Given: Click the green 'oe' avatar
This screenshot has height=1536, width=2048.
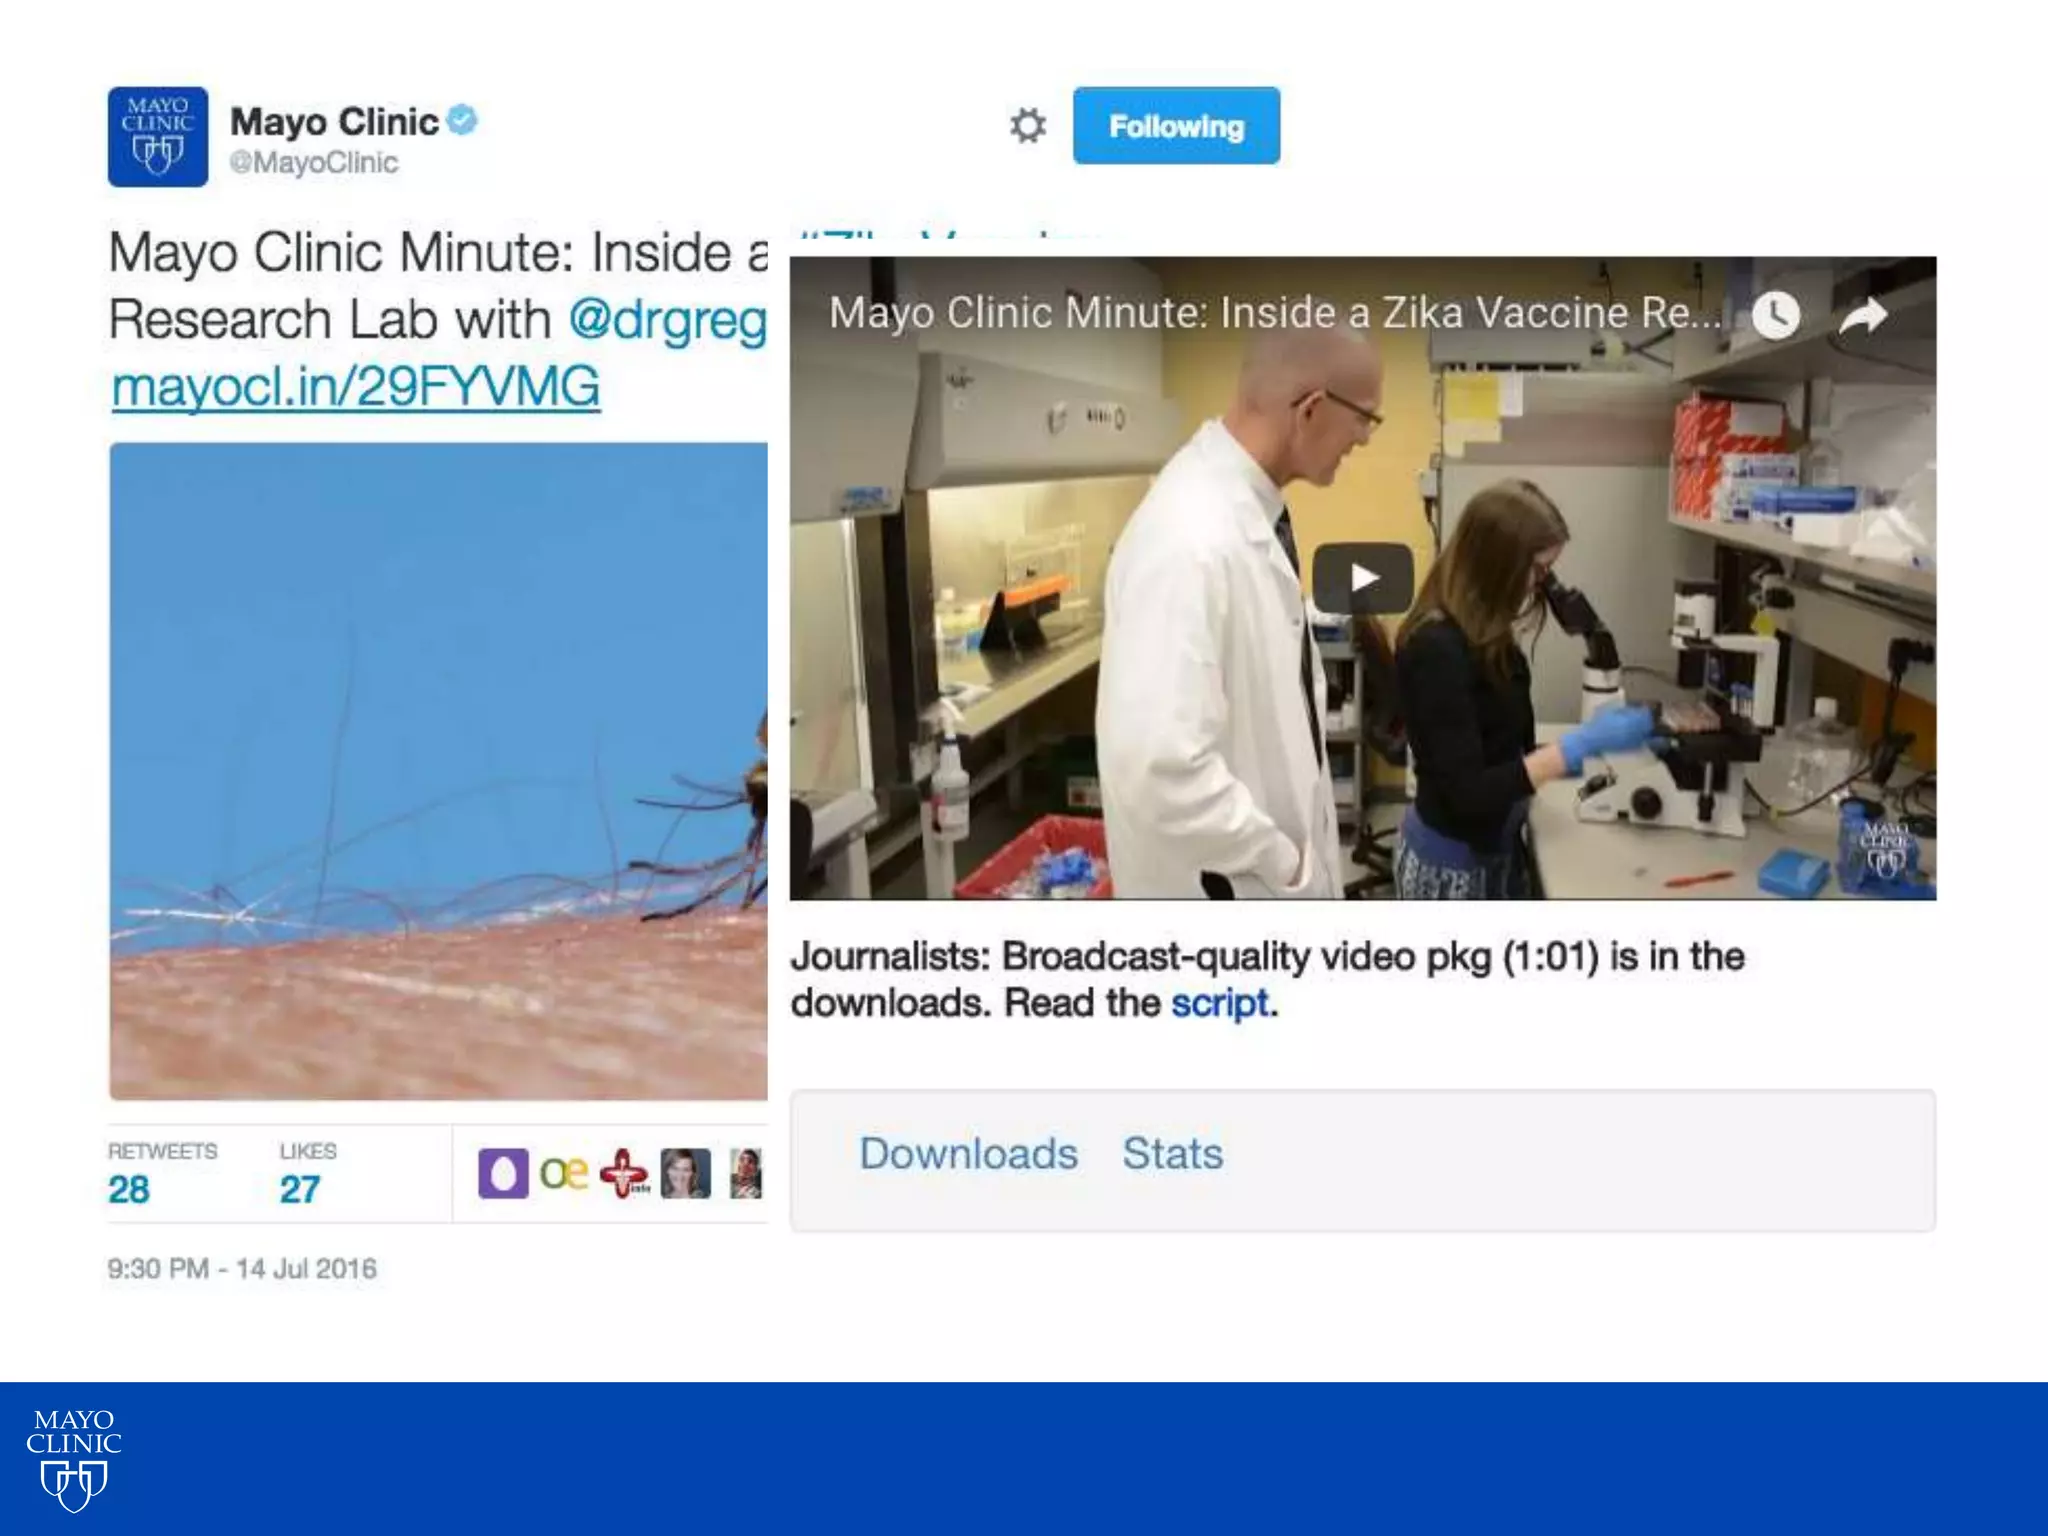Looking at the screenshot, I should tap(563, 1173).
